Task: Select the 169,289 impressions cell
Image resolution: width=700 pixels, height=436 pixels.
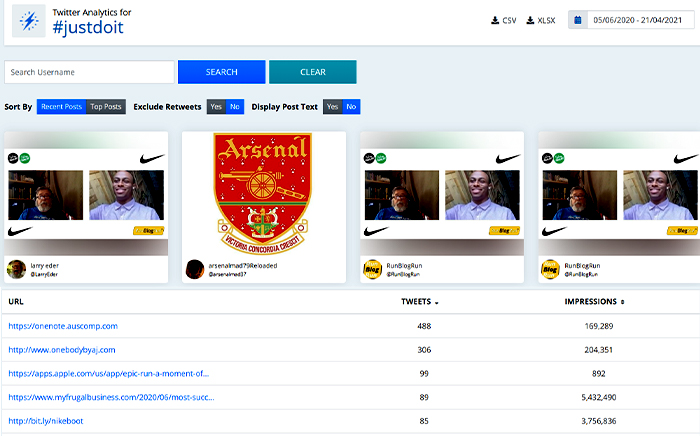Action: [599, 326]
